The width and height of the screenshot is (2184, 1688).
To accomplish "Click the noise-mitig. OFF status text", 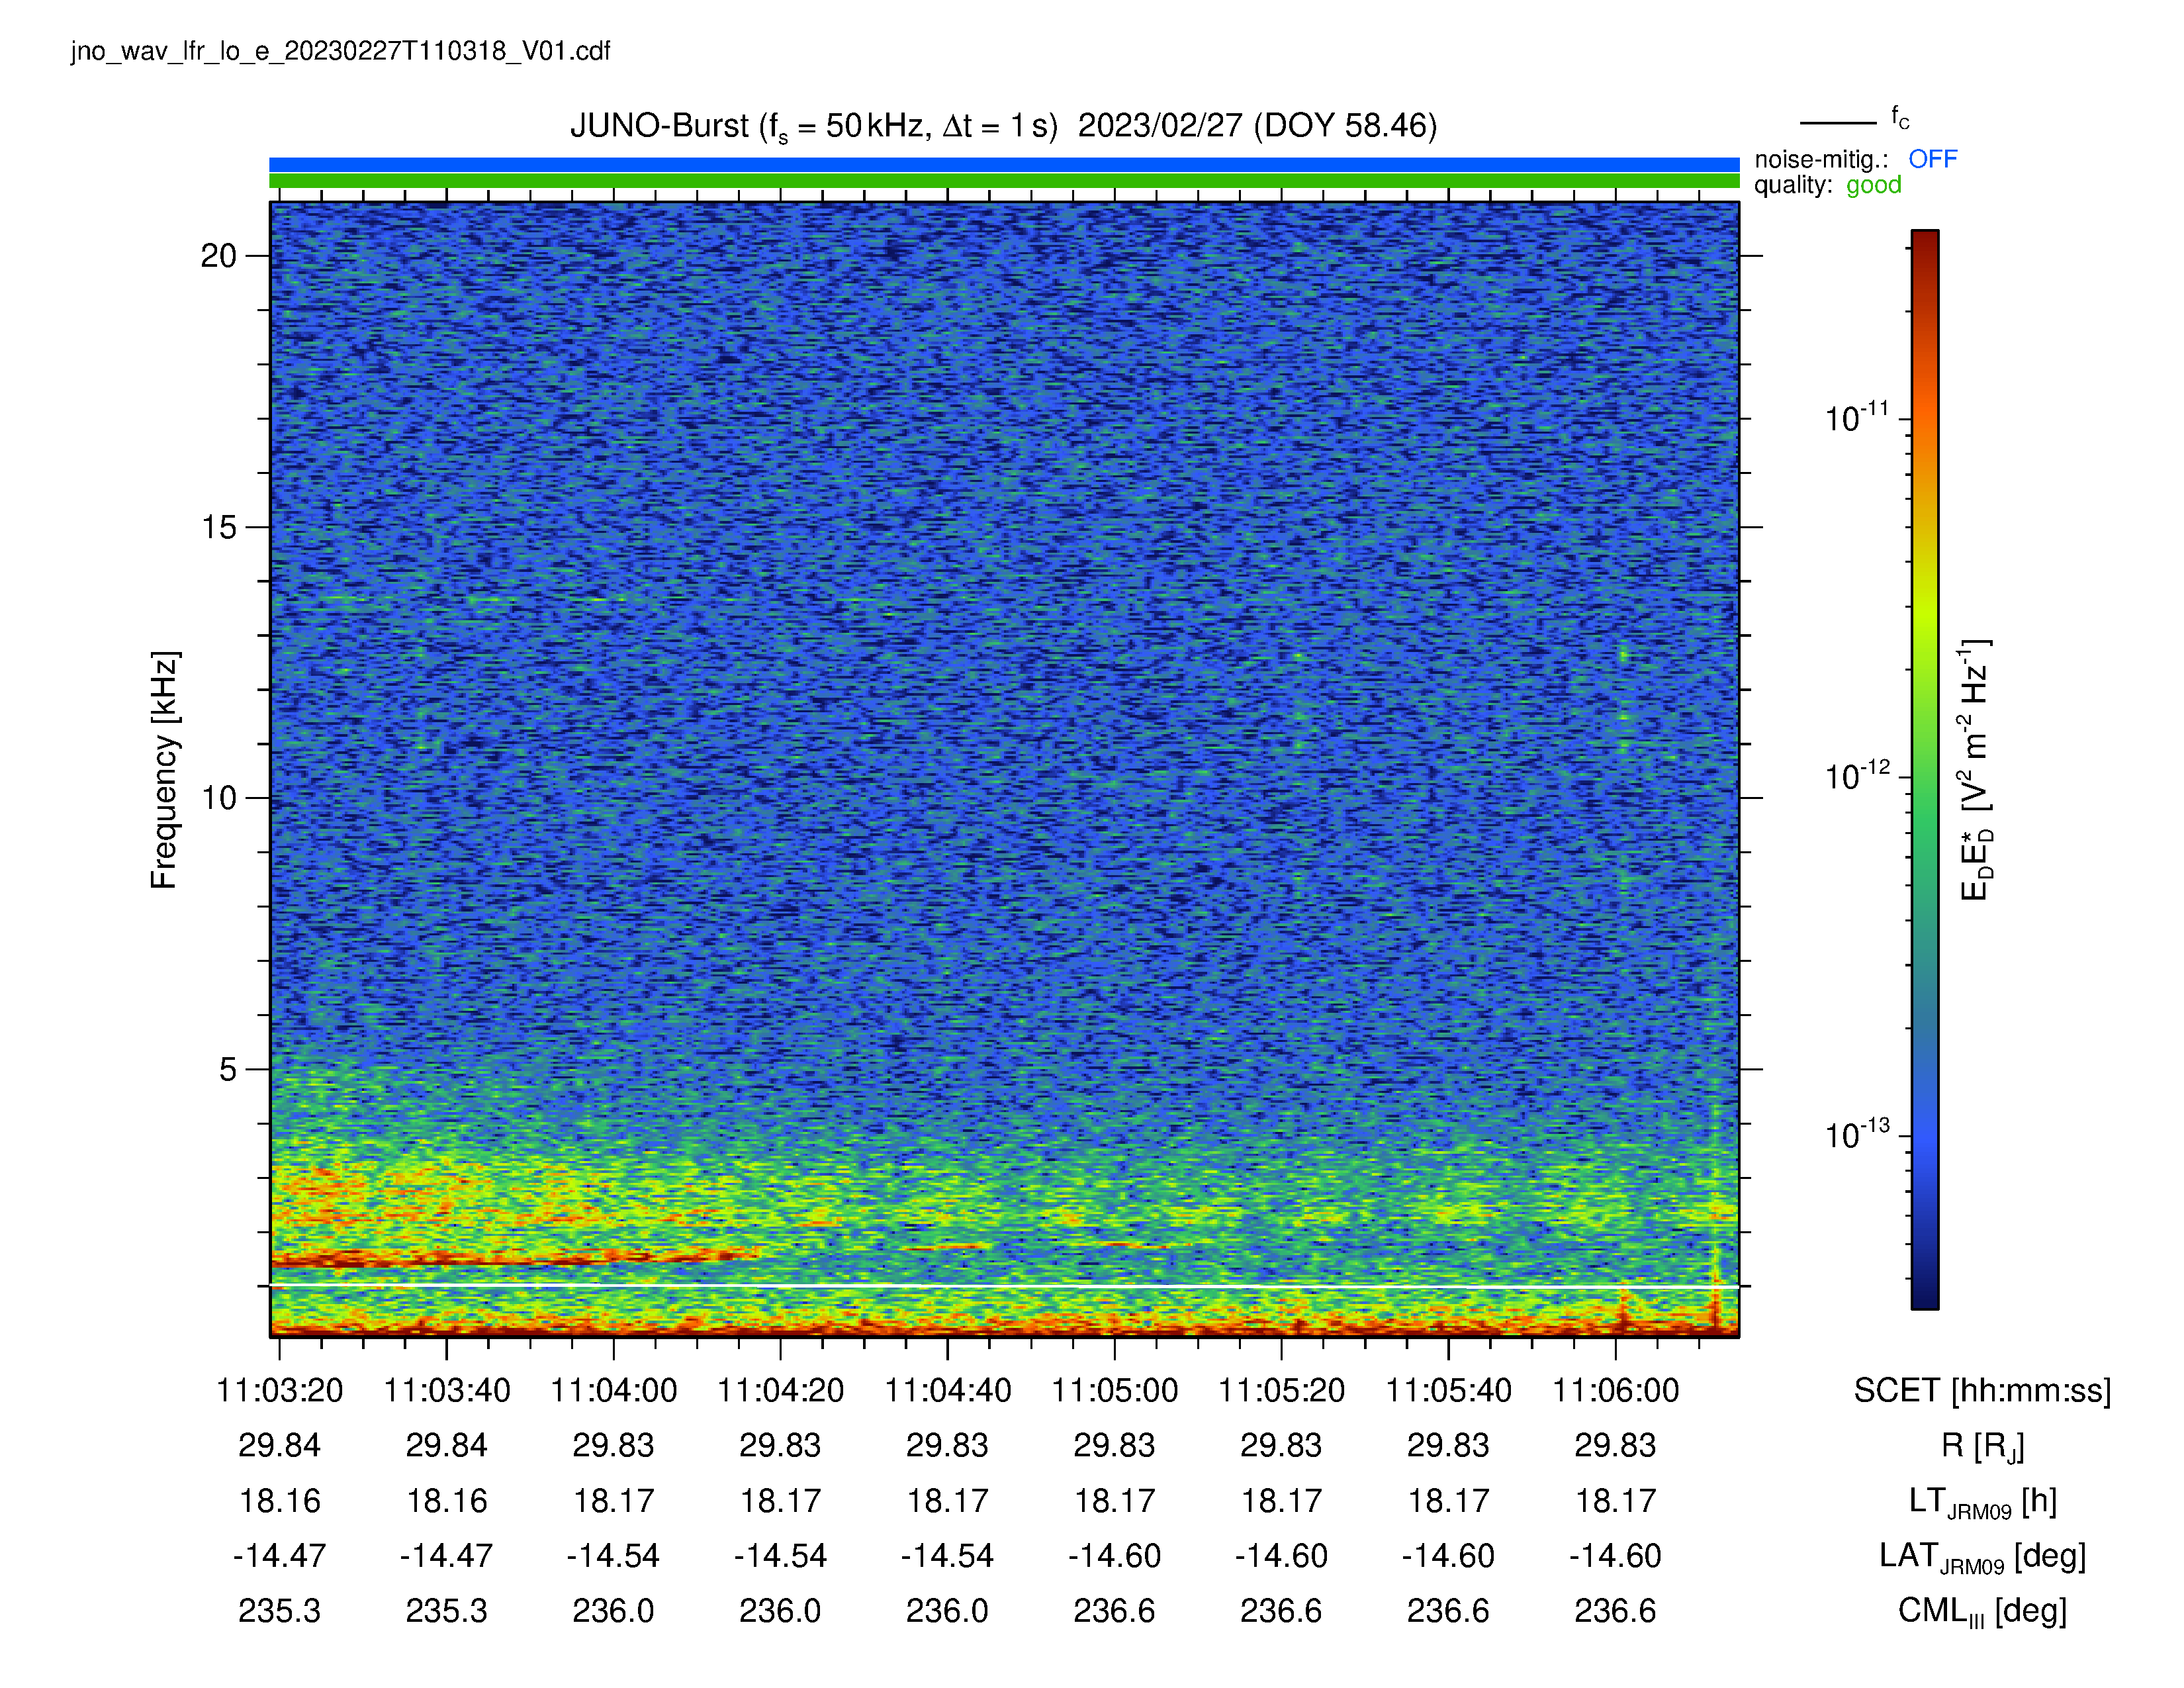I will click(1855, 159).
